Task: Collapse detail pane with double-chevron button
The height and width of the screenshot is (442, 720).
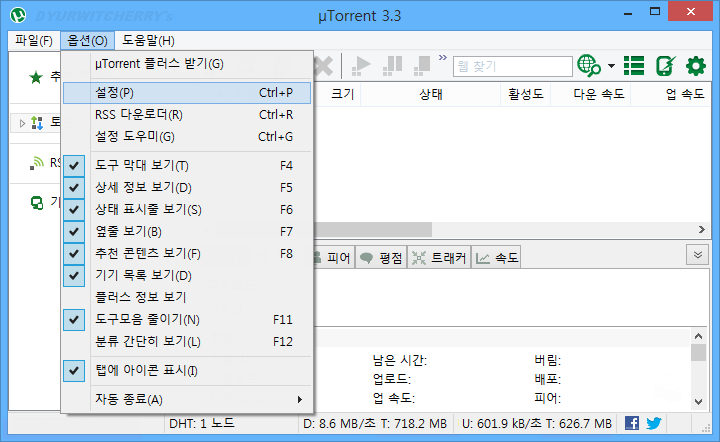Action: pos(698,255)
